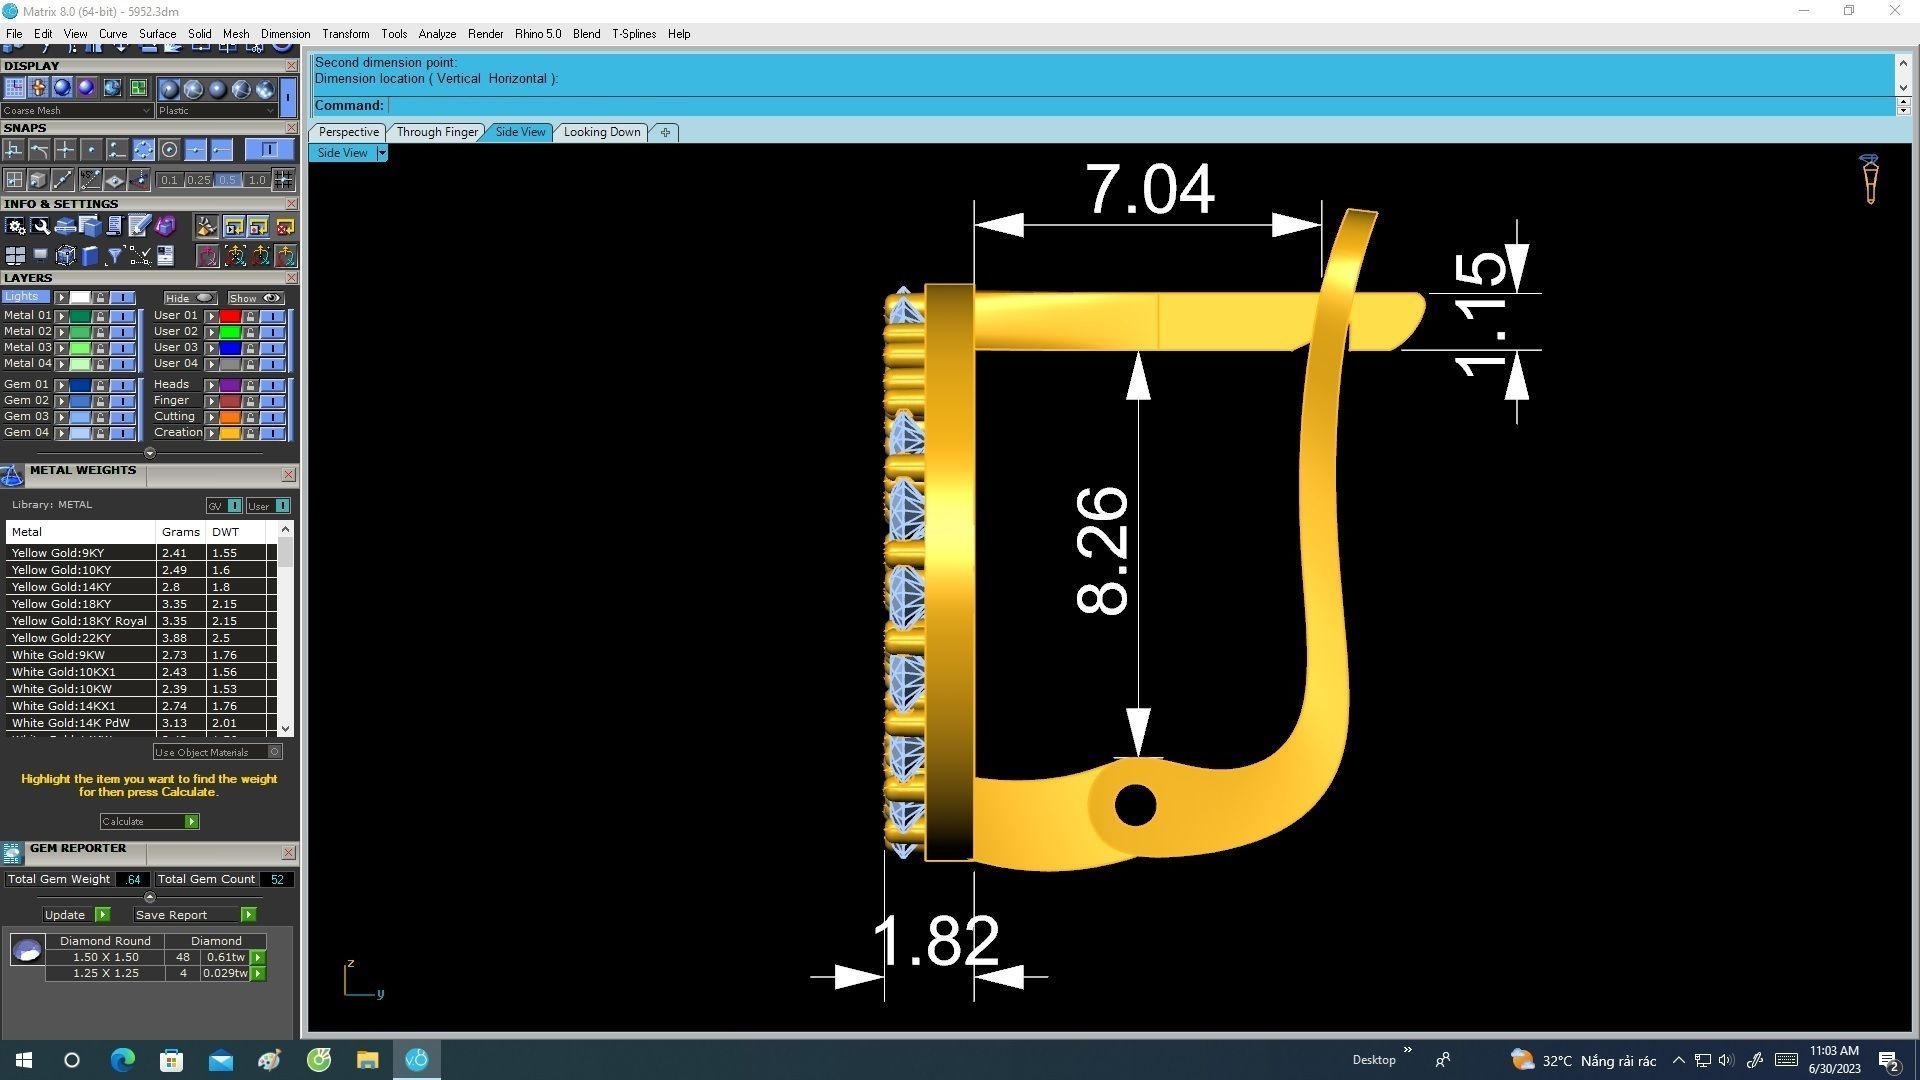
Task: Click the red User 01 color swatch
Action: [229, 316]
